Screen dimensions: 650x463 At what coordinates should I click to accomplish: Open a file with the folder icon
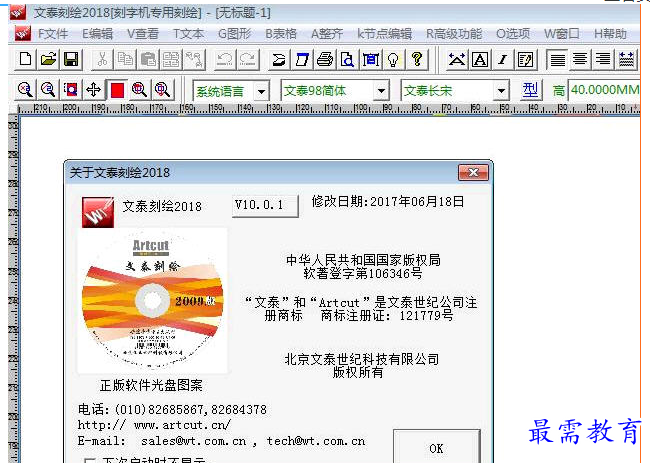coord(49,59)
